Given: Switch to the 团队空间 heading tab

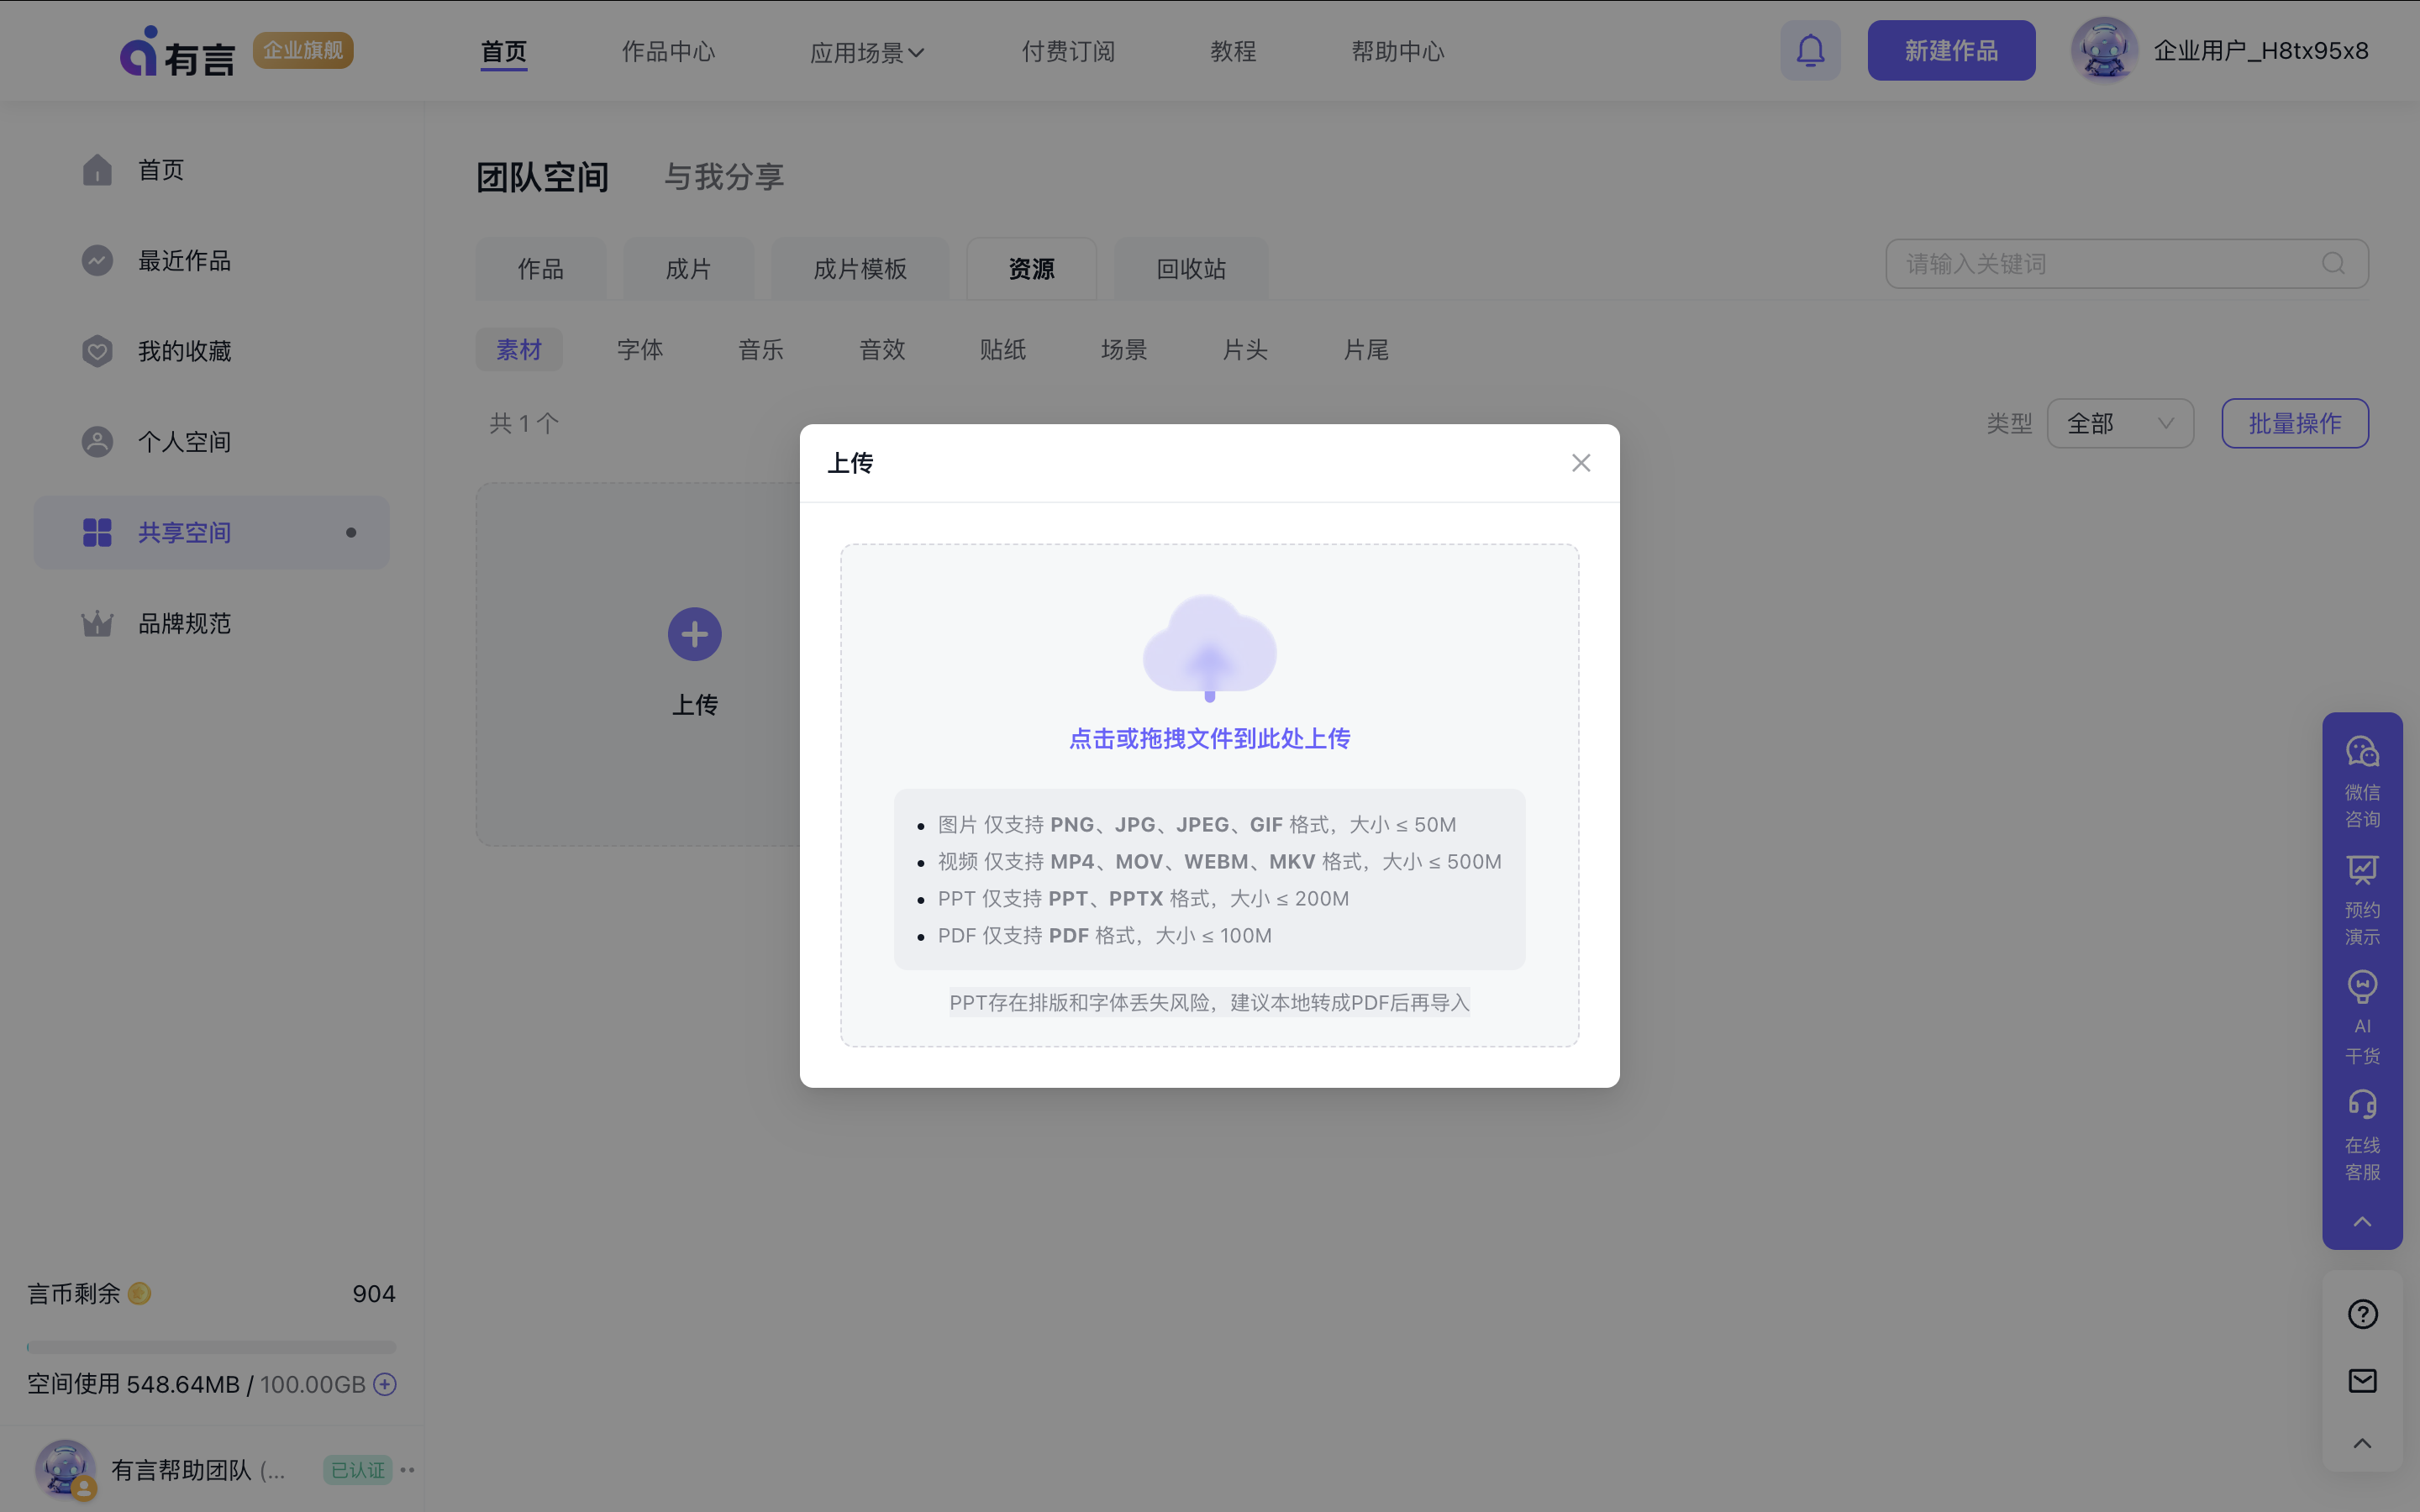Looking at the screenshot, I should [x=542, y=177].
